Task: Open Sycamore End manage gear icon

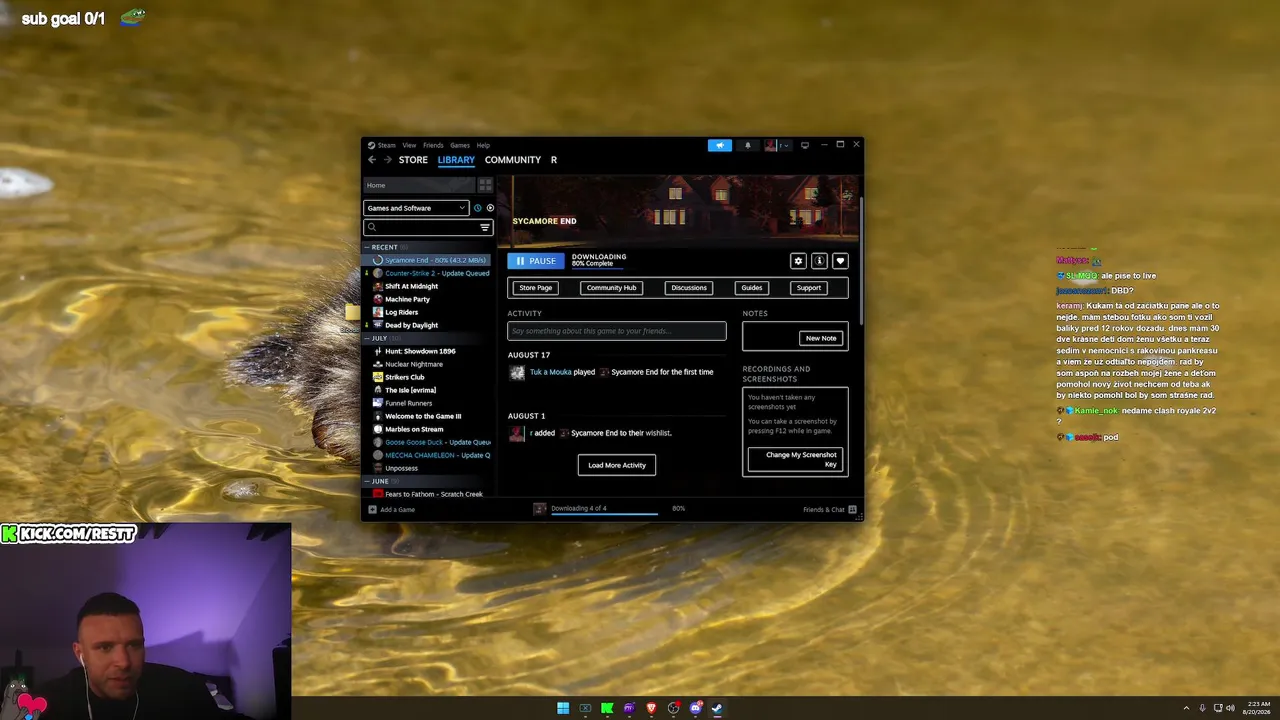Action: point(798,261)
